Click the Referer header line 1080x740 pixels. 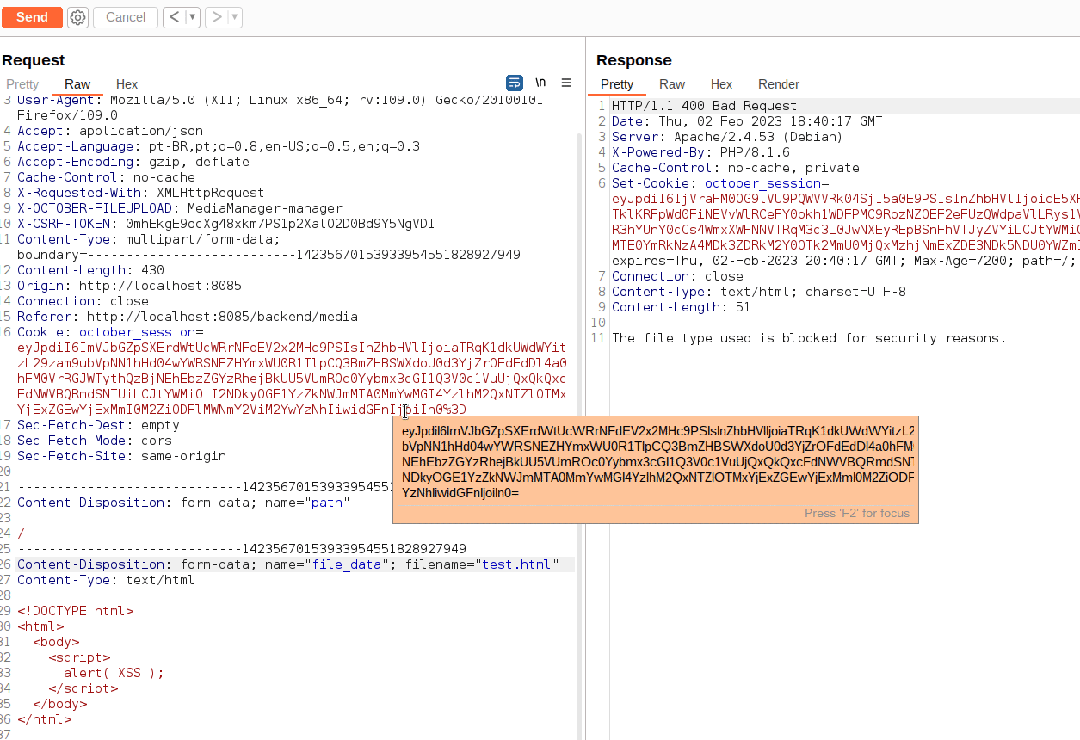187,316
